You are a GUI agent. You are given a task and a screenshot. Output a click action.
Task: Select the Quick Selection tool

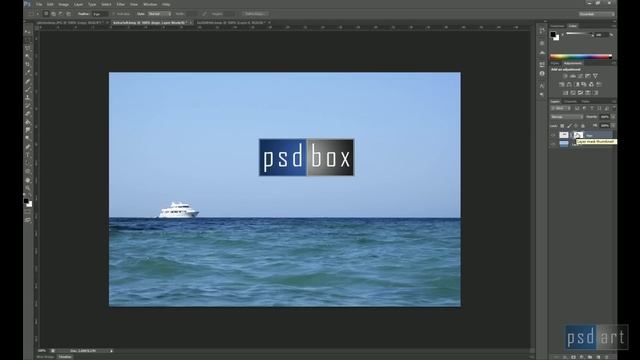(x=28, y=56)
